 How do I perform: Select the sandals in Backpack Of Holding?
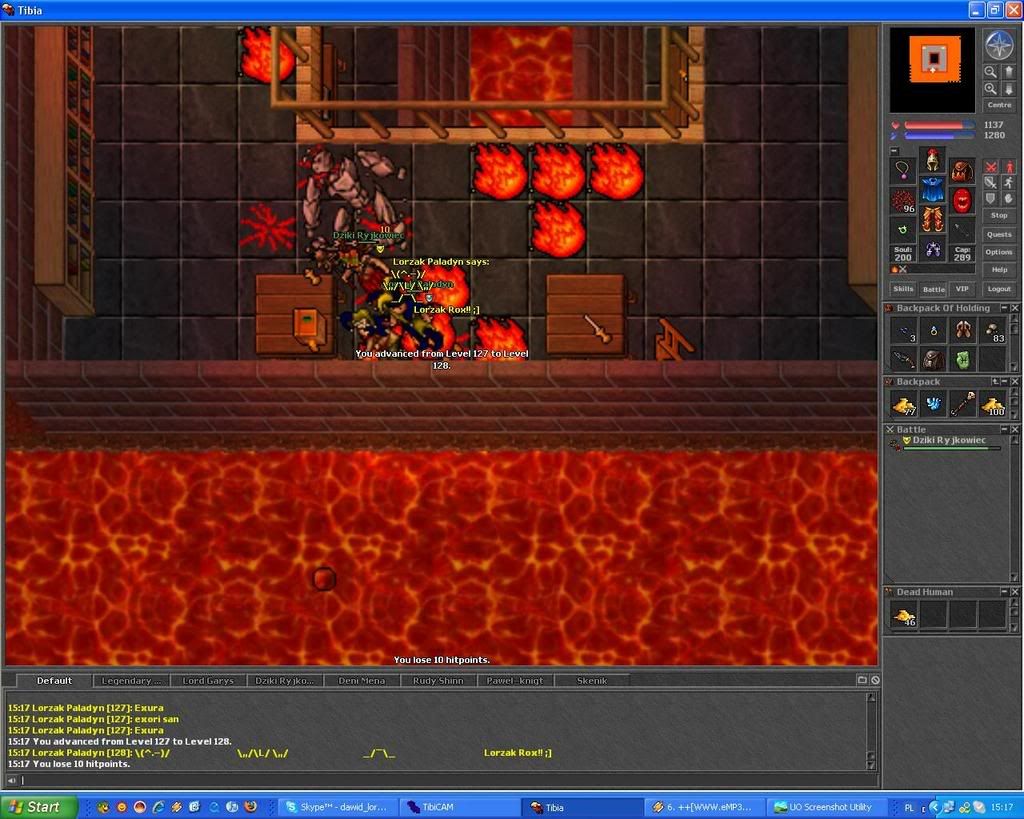pos(963,330)
